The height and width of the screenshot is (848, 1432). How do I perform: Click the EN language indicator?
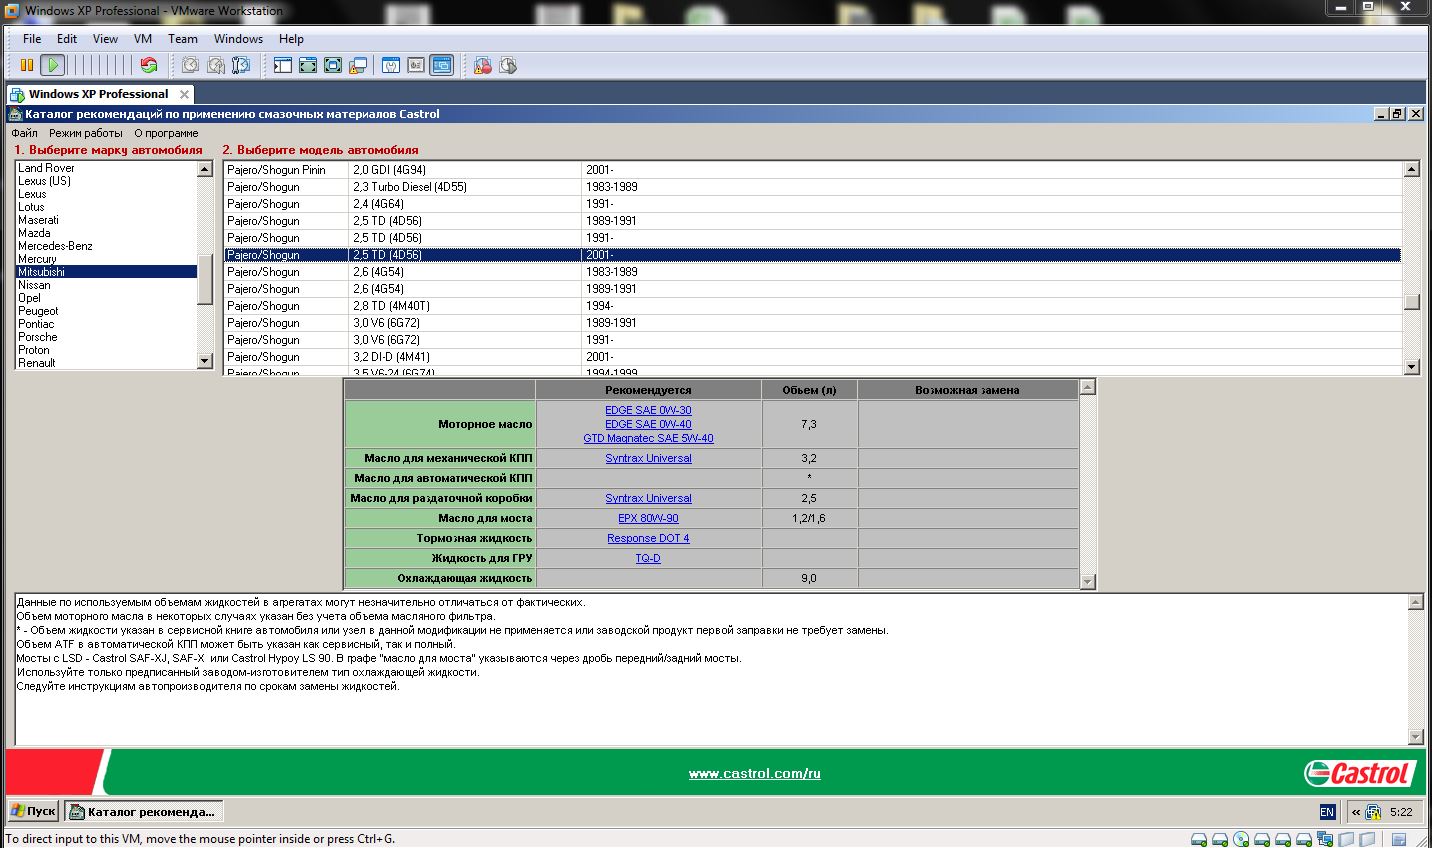(1327, 812)
